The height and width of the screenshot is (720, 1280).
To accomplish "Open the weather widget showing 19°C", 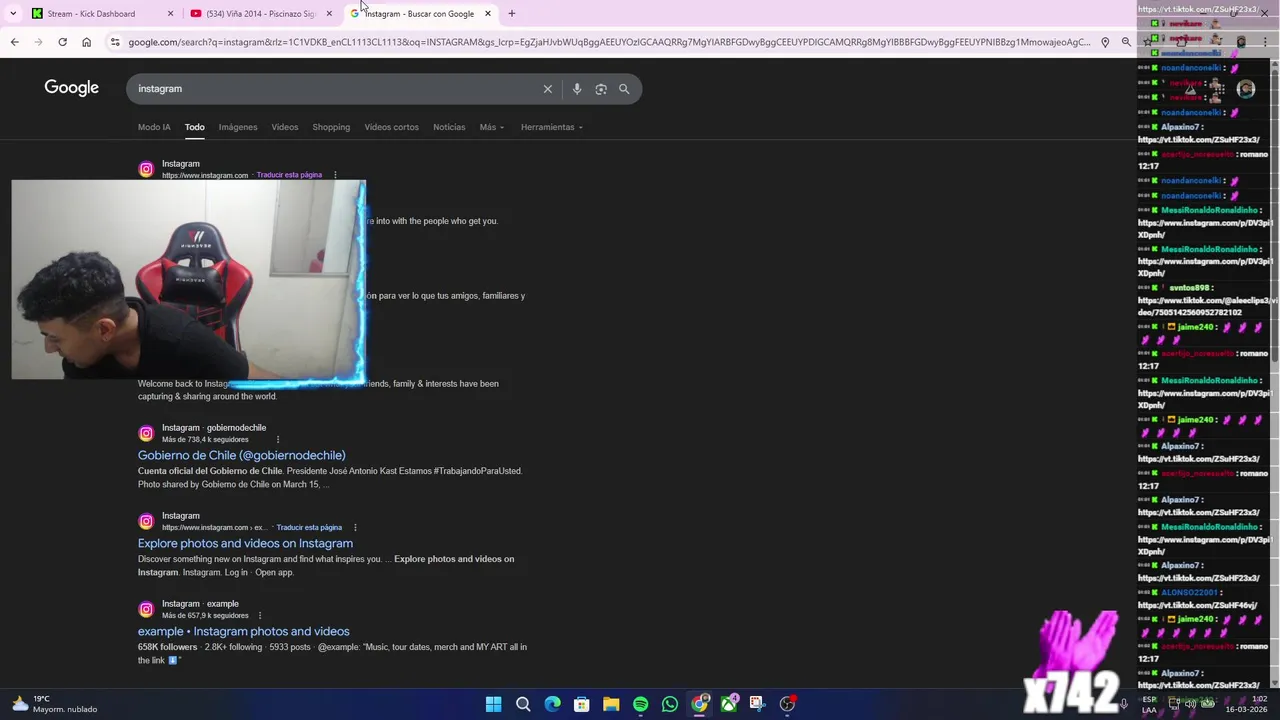I will point(54,704).
